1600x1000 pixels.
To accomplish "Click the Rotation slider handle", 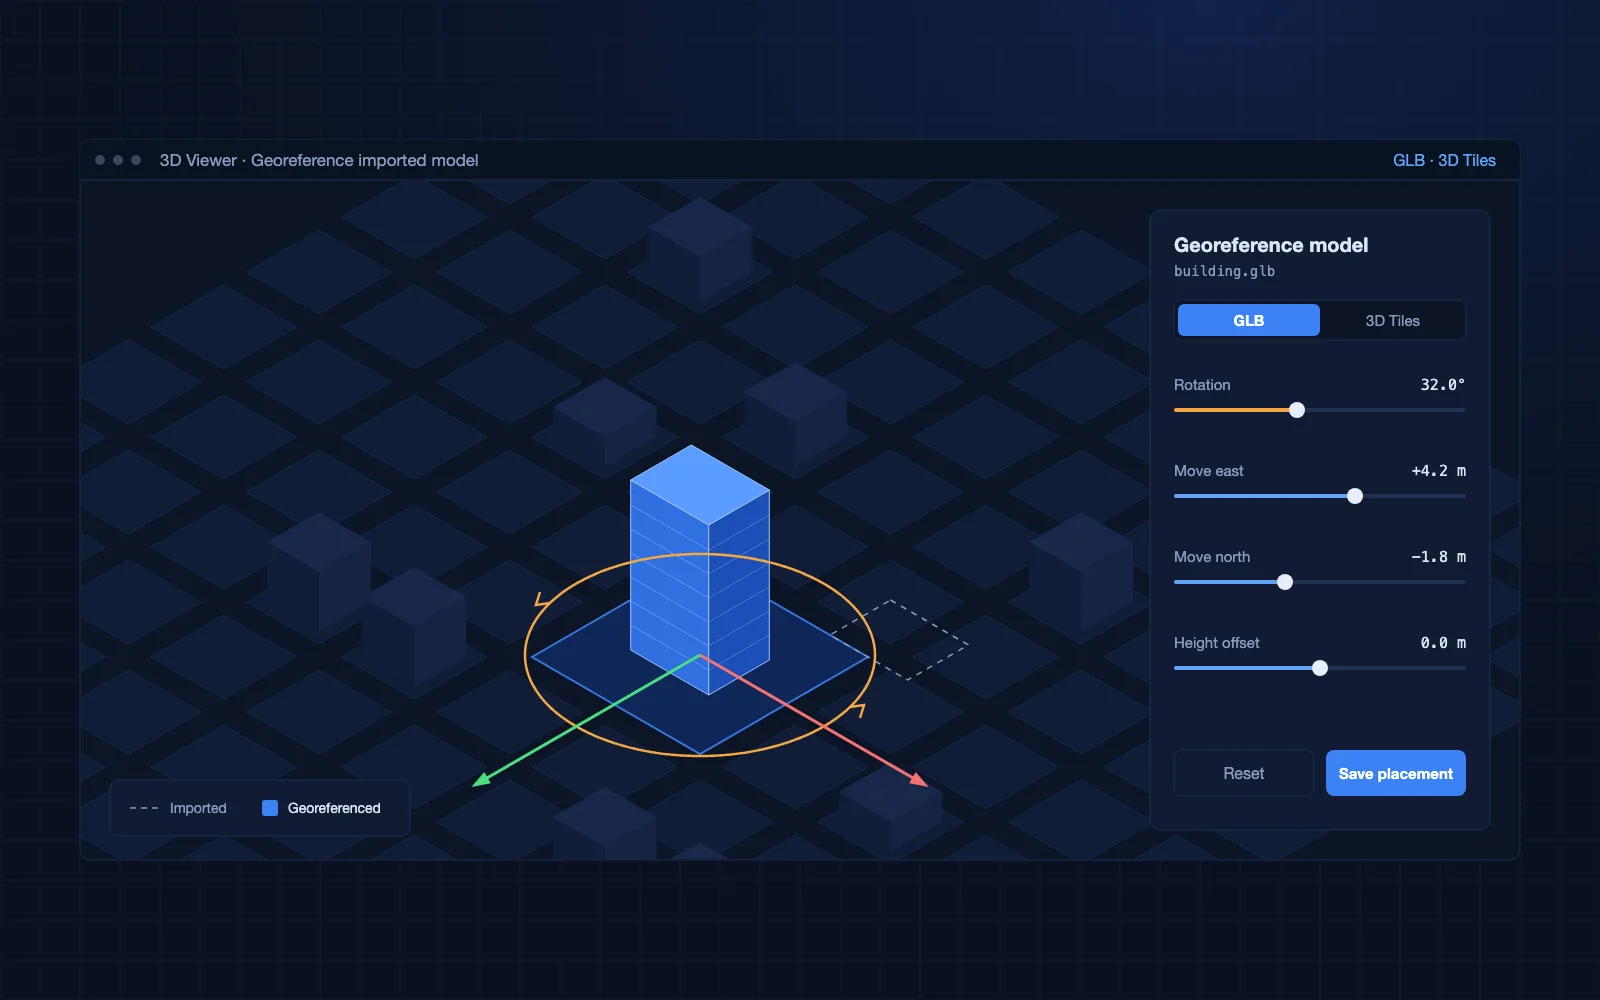I will click(1297, 410).
